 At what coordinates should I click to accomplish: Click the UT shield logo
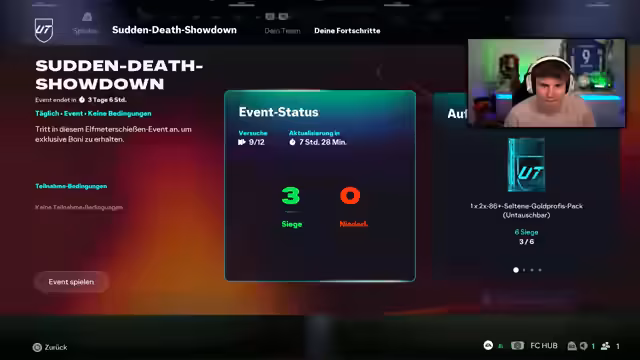pos(44,30)
